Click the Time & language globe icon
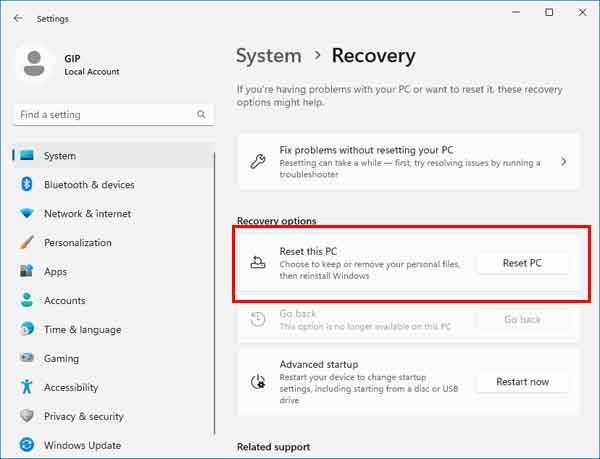600x459 pixels. [27, 329]
